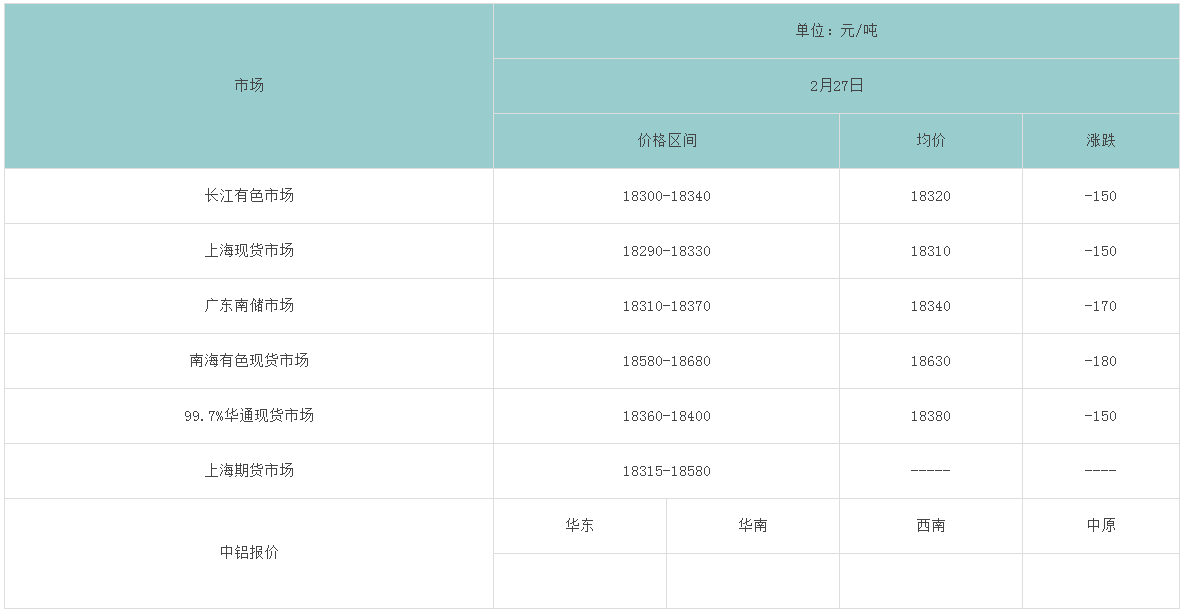Click the 中铝报价 row label

click(x=249, y=553)
